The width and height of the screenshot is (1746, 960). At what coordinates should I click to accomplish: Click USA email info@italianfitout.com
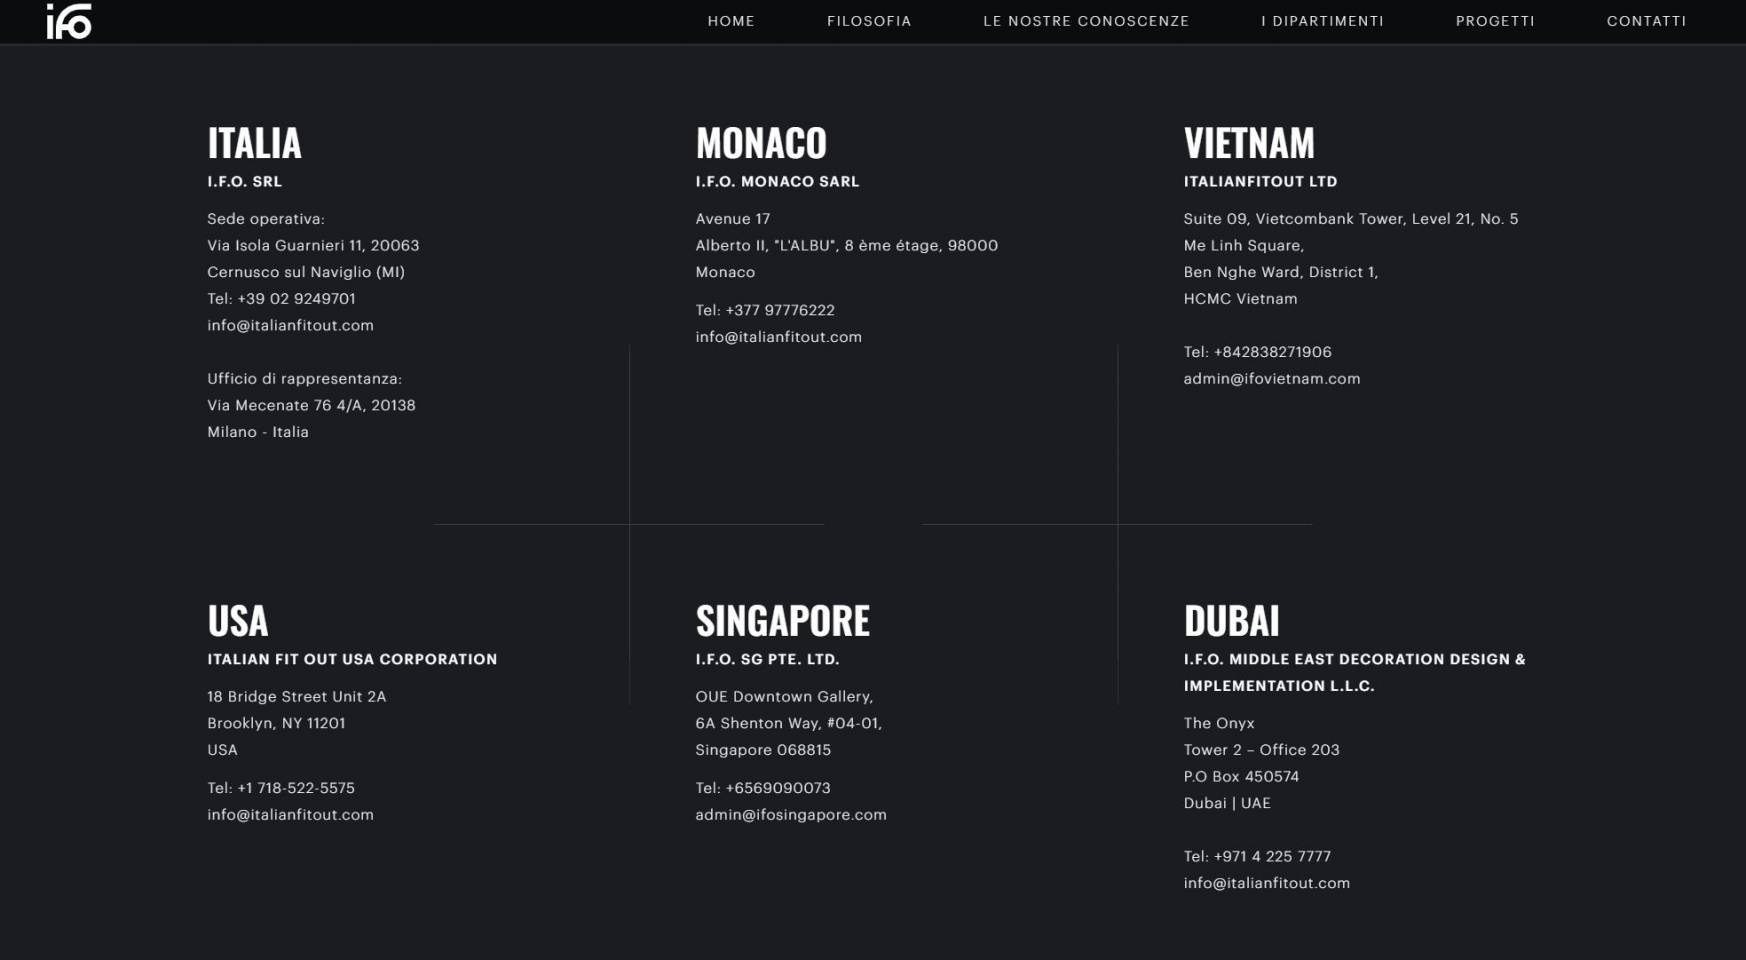coord(290,814)
